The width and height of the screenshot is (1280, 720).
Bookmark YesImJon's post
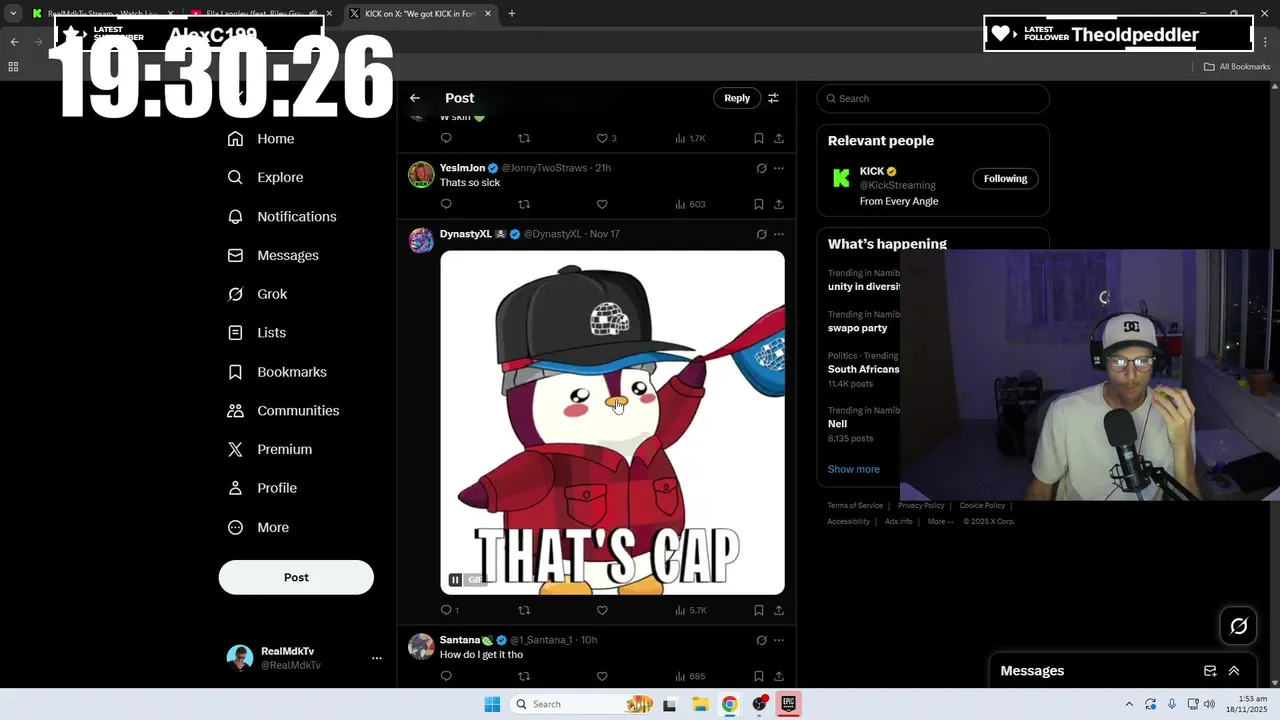[x=759, y=204]
